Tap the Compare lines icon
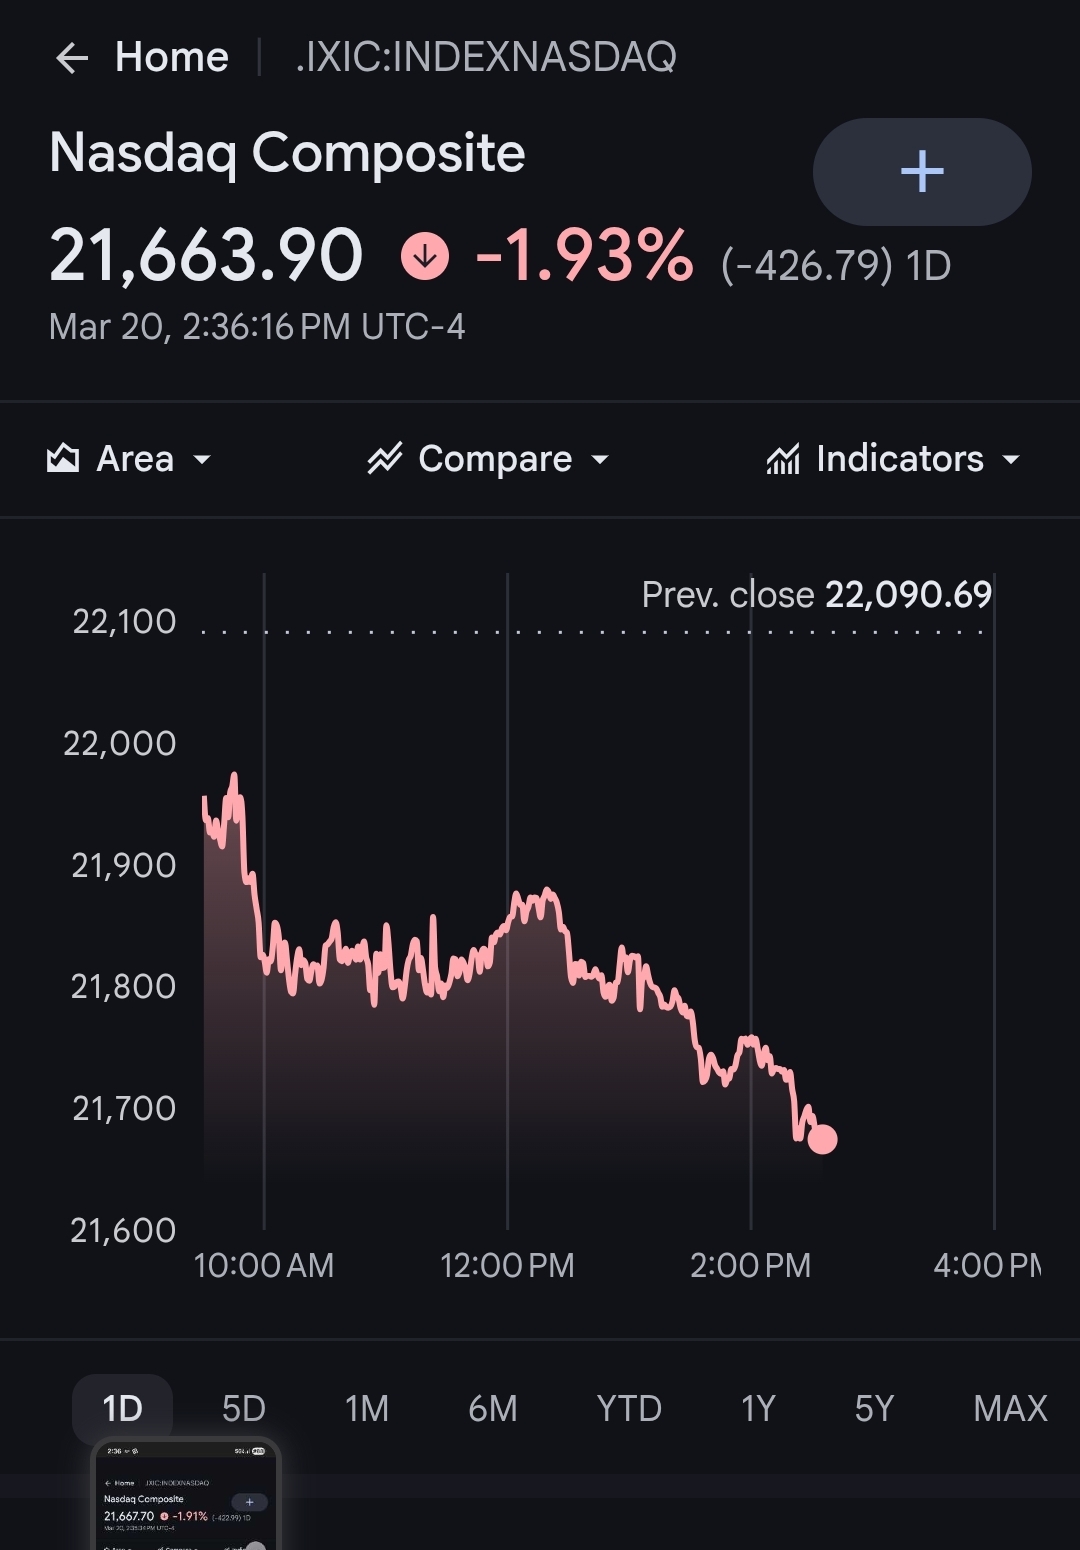 tap(385, 459)
